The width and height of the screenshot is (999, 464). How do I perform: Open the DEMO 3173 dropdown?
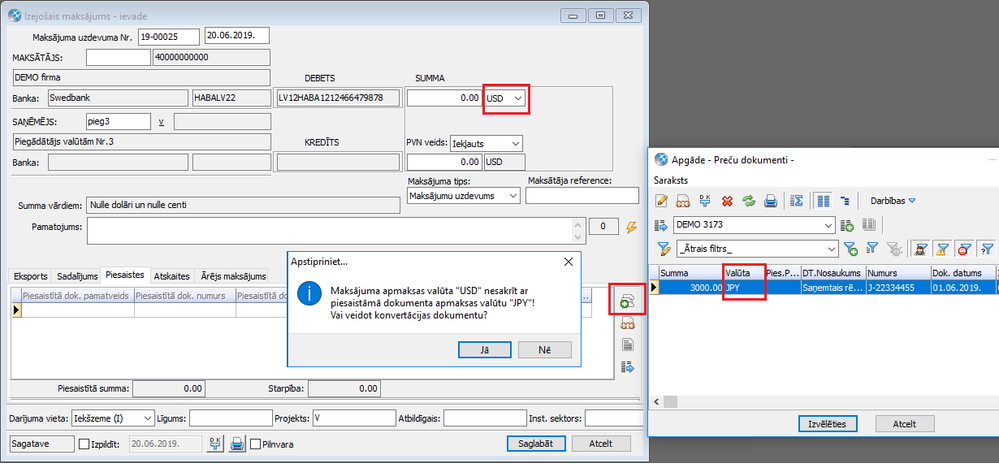[828, 225]
